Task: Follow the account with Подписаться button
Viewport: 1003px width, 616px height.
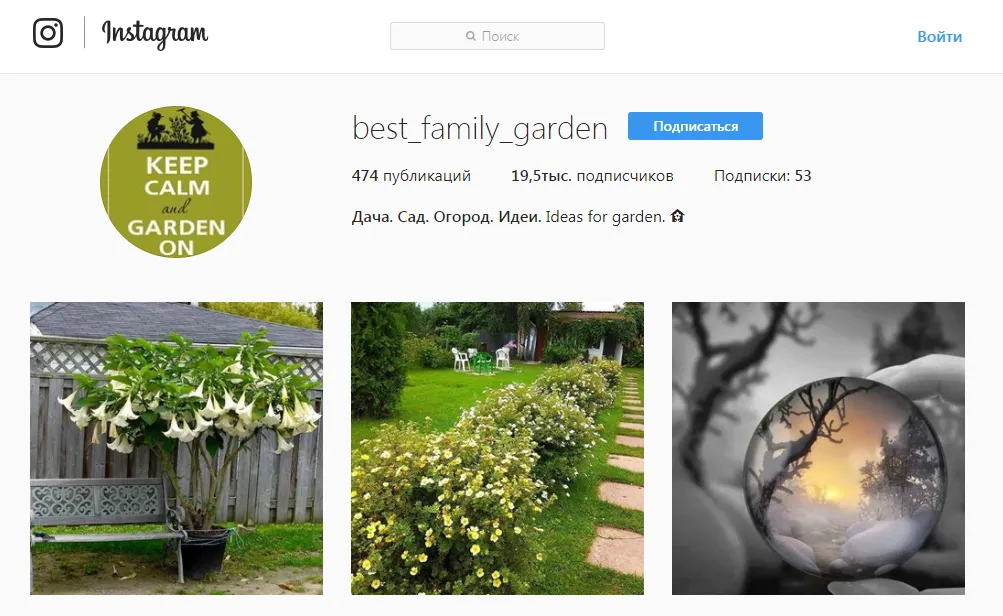Action: coord(695,126)
